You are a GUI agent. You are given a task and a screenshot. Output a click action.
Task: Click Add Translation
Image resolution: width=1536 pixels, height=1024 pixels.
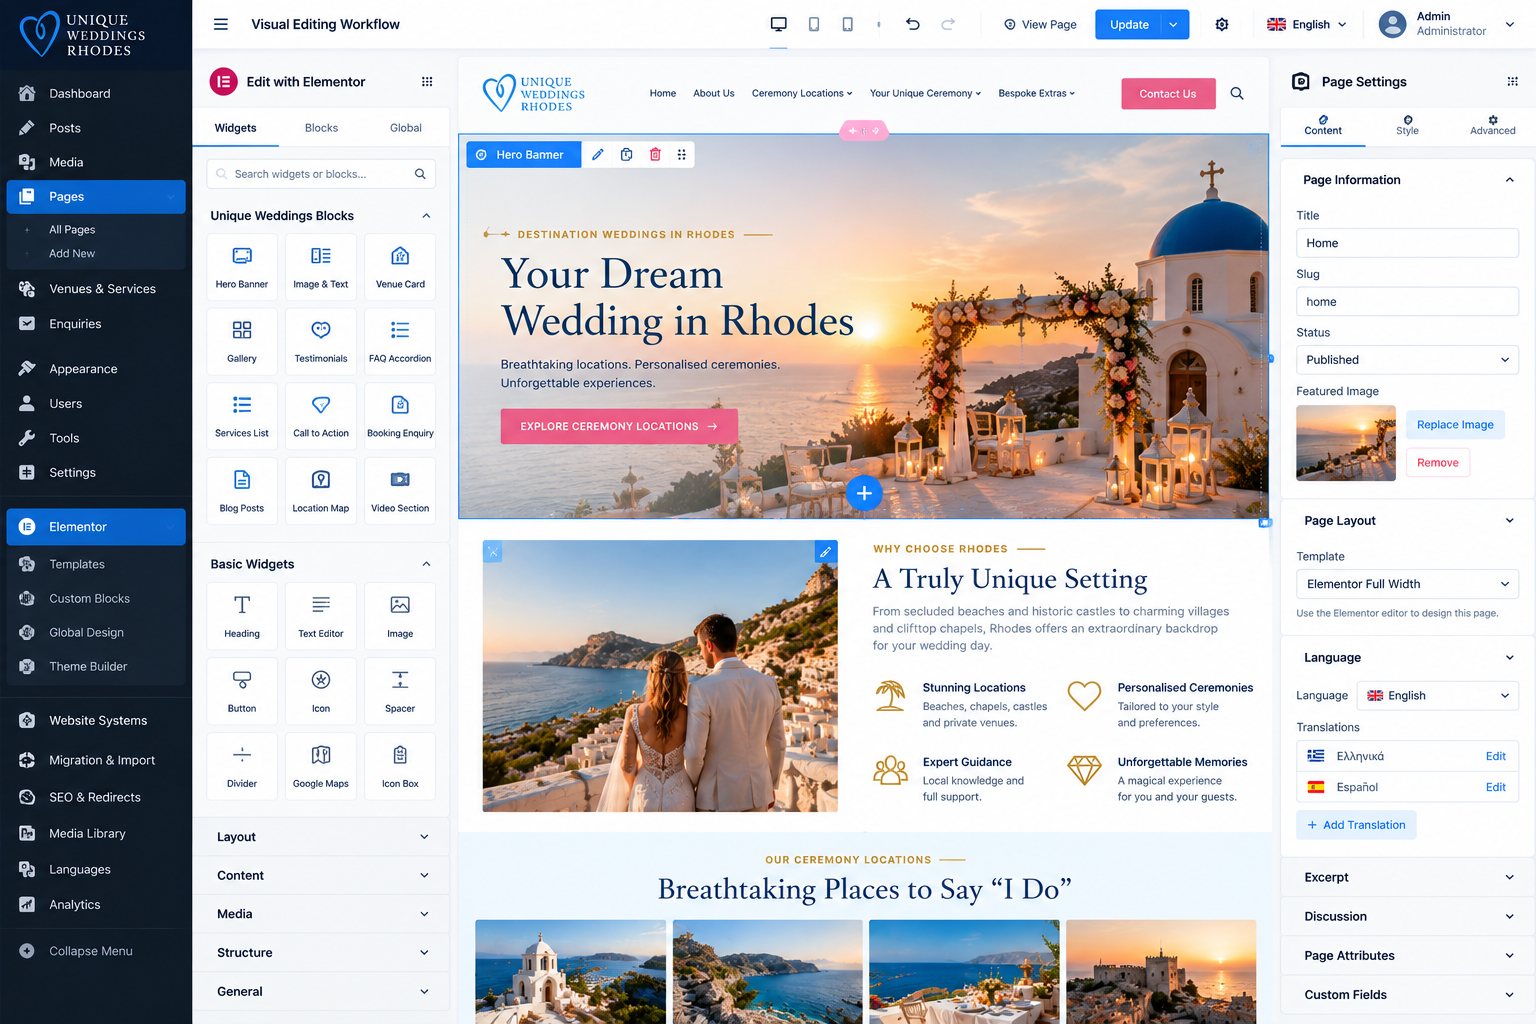coord(1356,825)
